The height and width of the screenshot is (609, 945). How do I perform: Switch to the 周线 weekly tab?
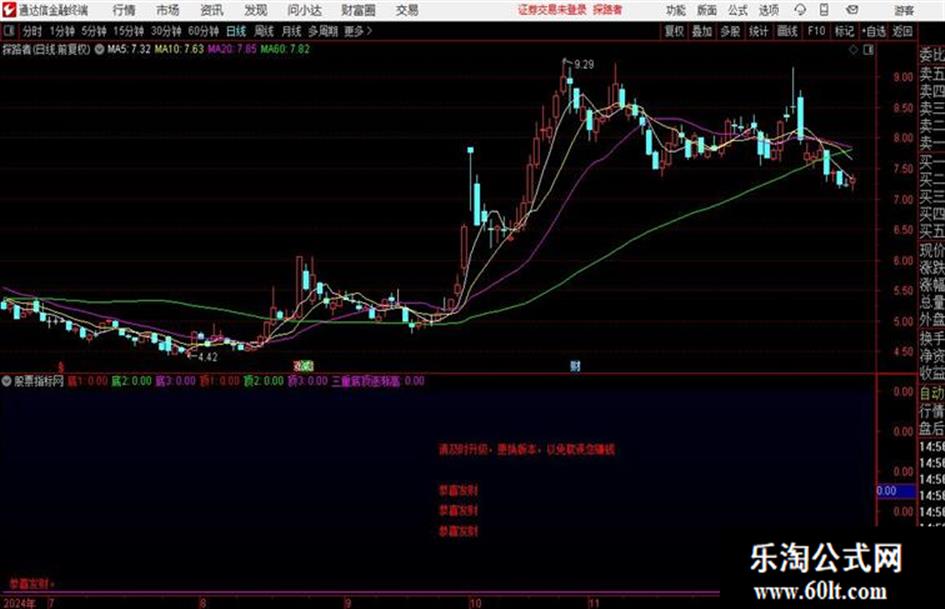point(264,31)
